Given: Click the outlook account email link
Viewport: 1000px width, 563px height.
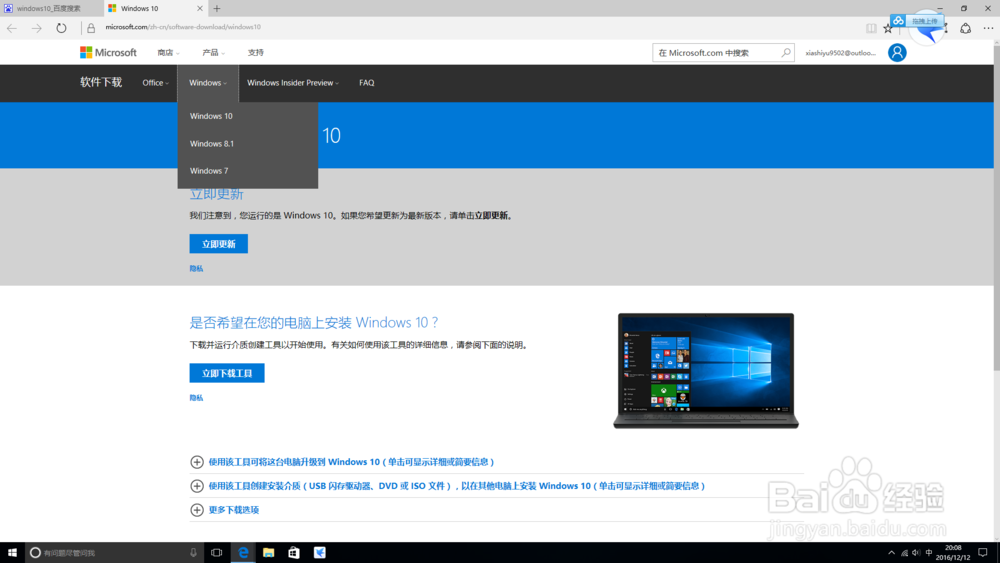Looking at the screenshot, I should [841, 53].
